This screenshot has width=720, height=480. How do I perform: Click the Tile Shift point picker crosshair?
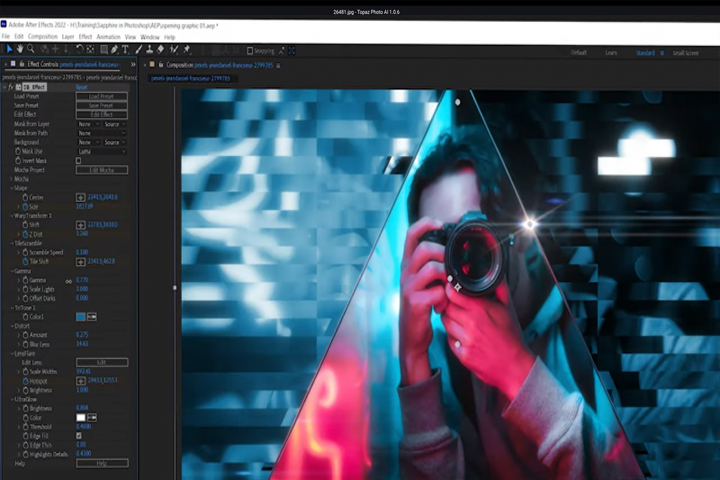(80, 262)
